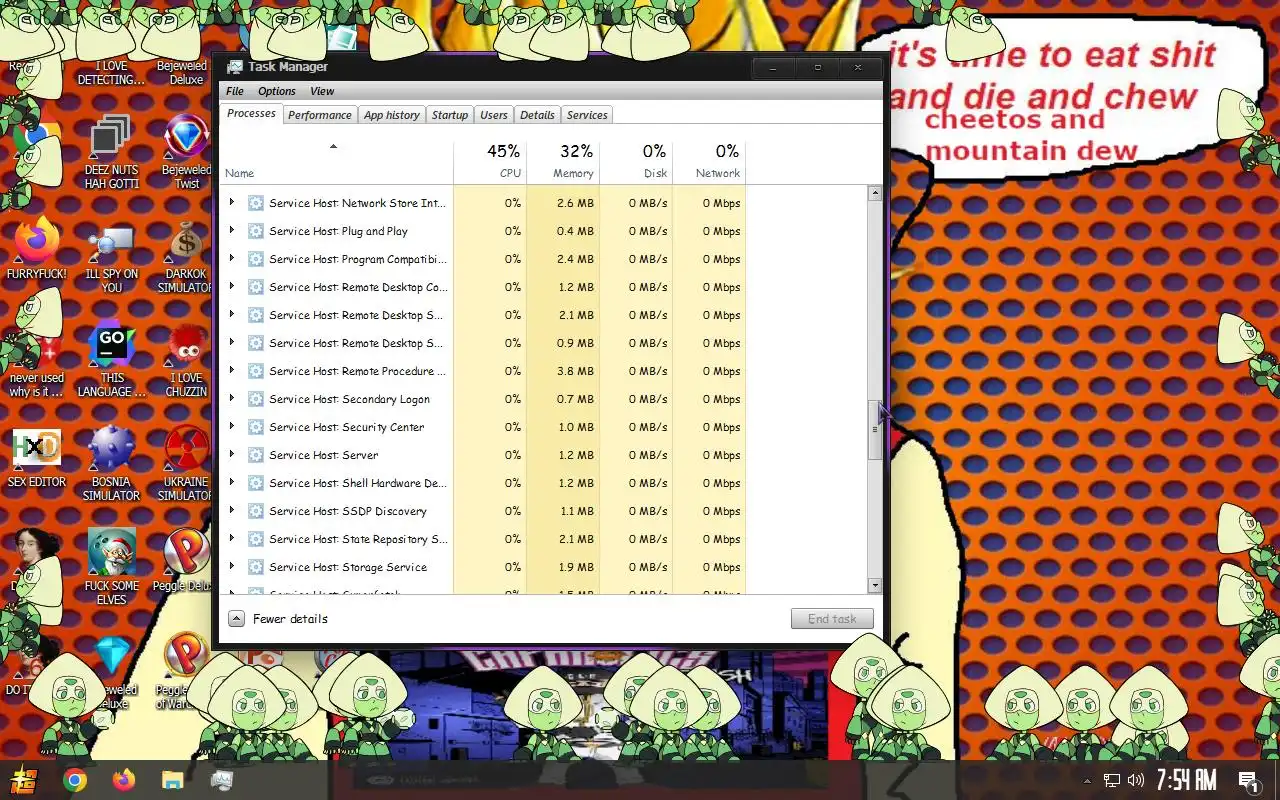Show hidden system tray icons

(x=1087, y=780)
